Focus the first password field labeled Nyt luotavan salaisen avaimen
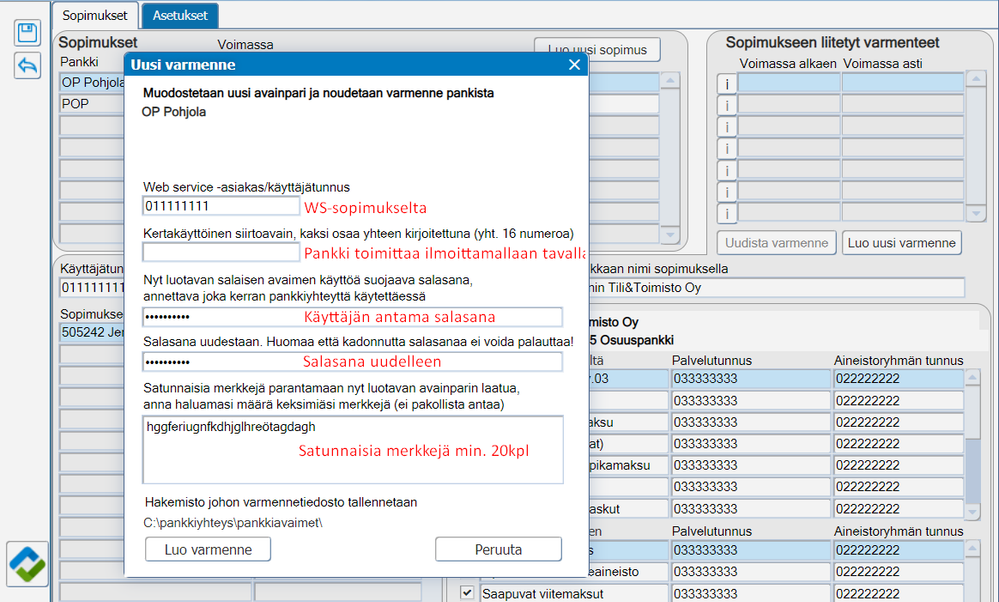The image size is (999, 602). (x=352, y=317)
